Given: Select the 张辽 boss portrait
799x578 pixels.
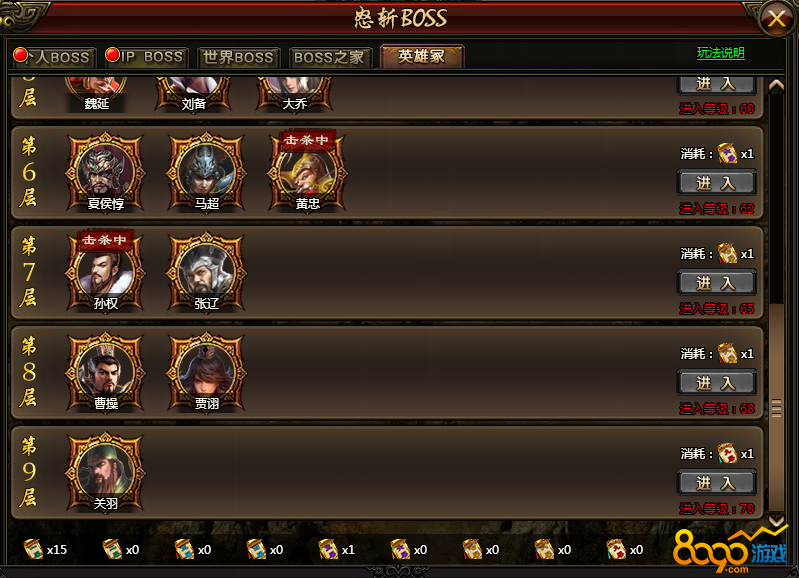Looking at the screenshot, I should 206,273.
